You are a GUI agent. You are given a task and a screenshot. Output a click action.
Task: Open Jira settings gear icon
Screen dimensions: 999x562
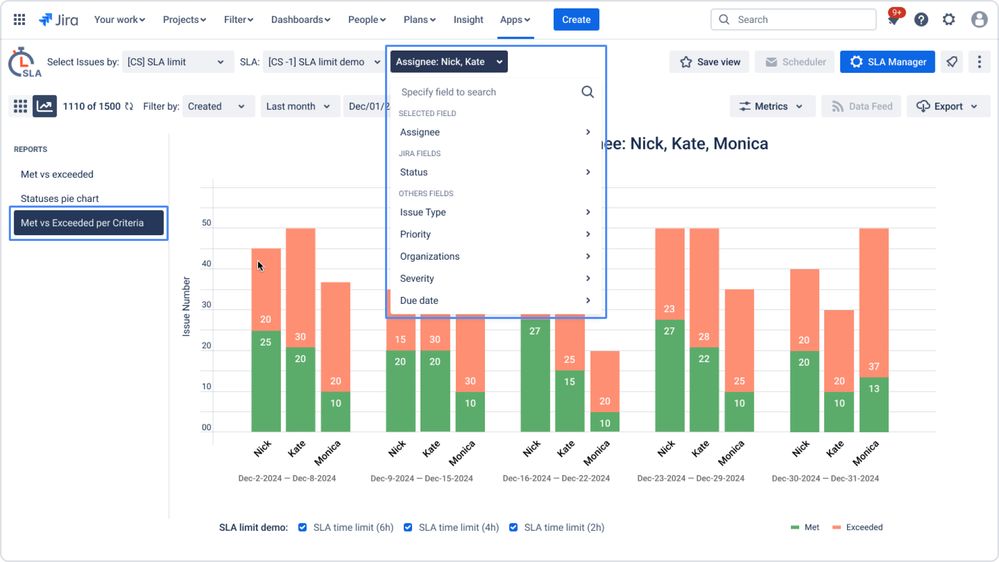(x=949, y=20)
